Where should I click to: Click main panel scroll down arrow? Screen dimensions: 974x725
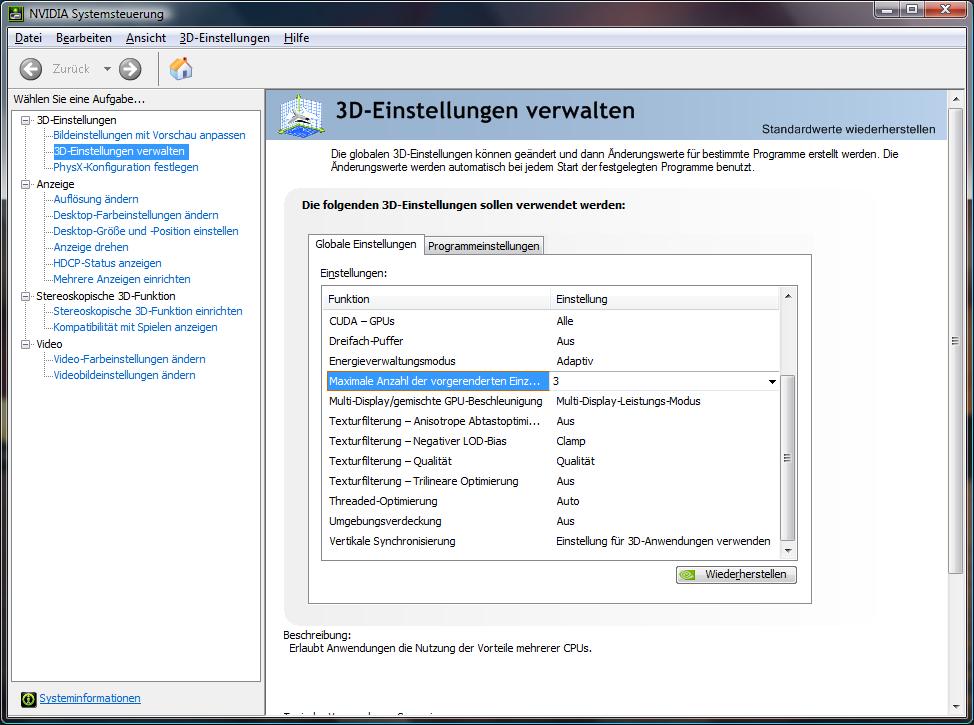click(955, 707)
